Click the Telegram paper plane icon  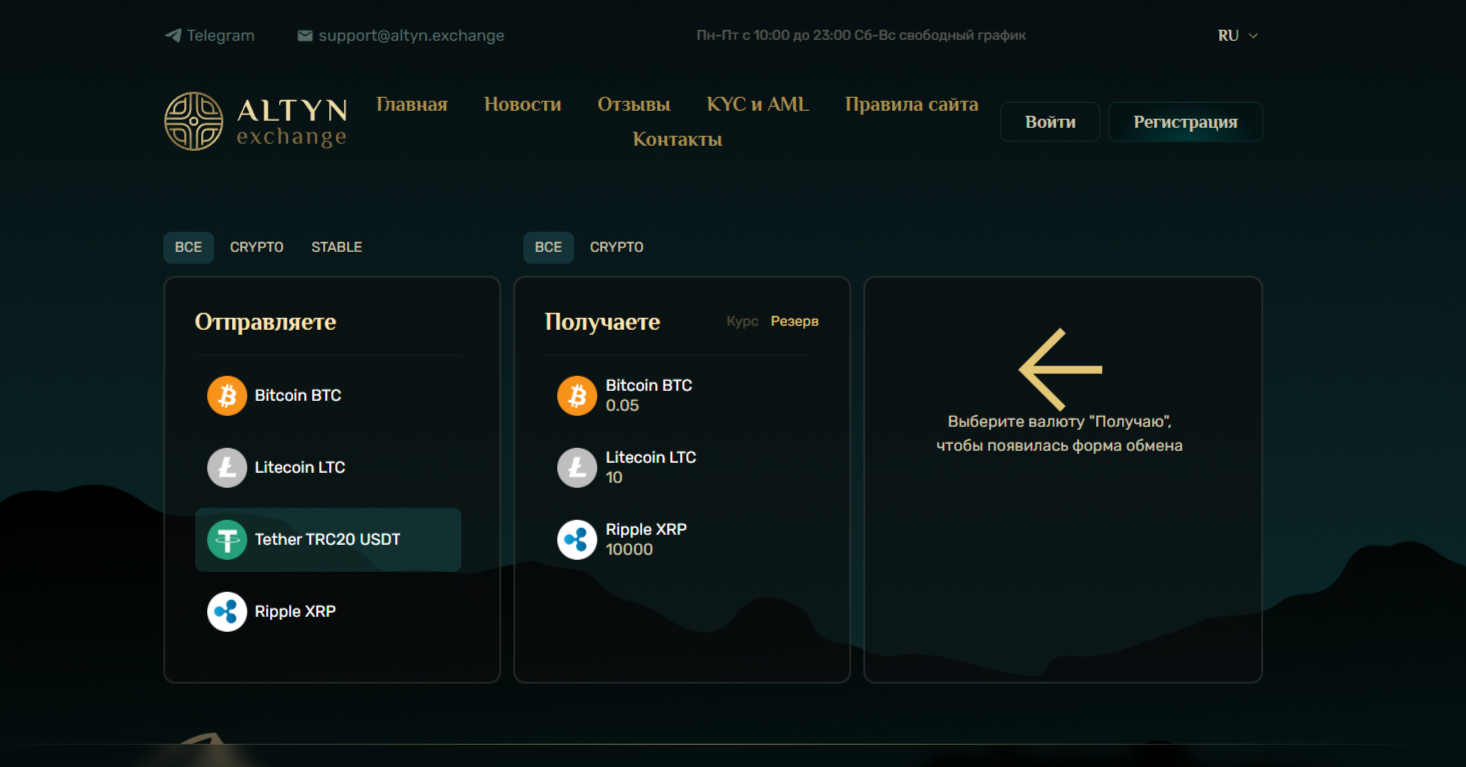pos(173,36)
